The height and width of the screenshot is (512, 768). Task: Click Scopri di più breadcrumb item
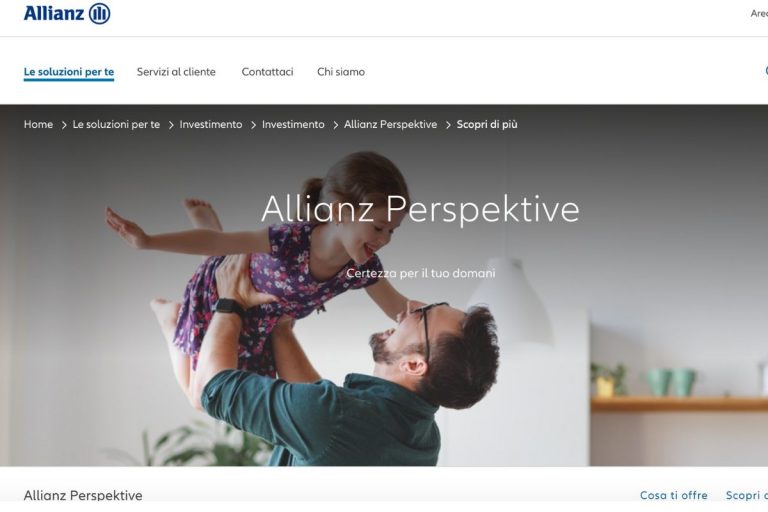coord(487,124)
